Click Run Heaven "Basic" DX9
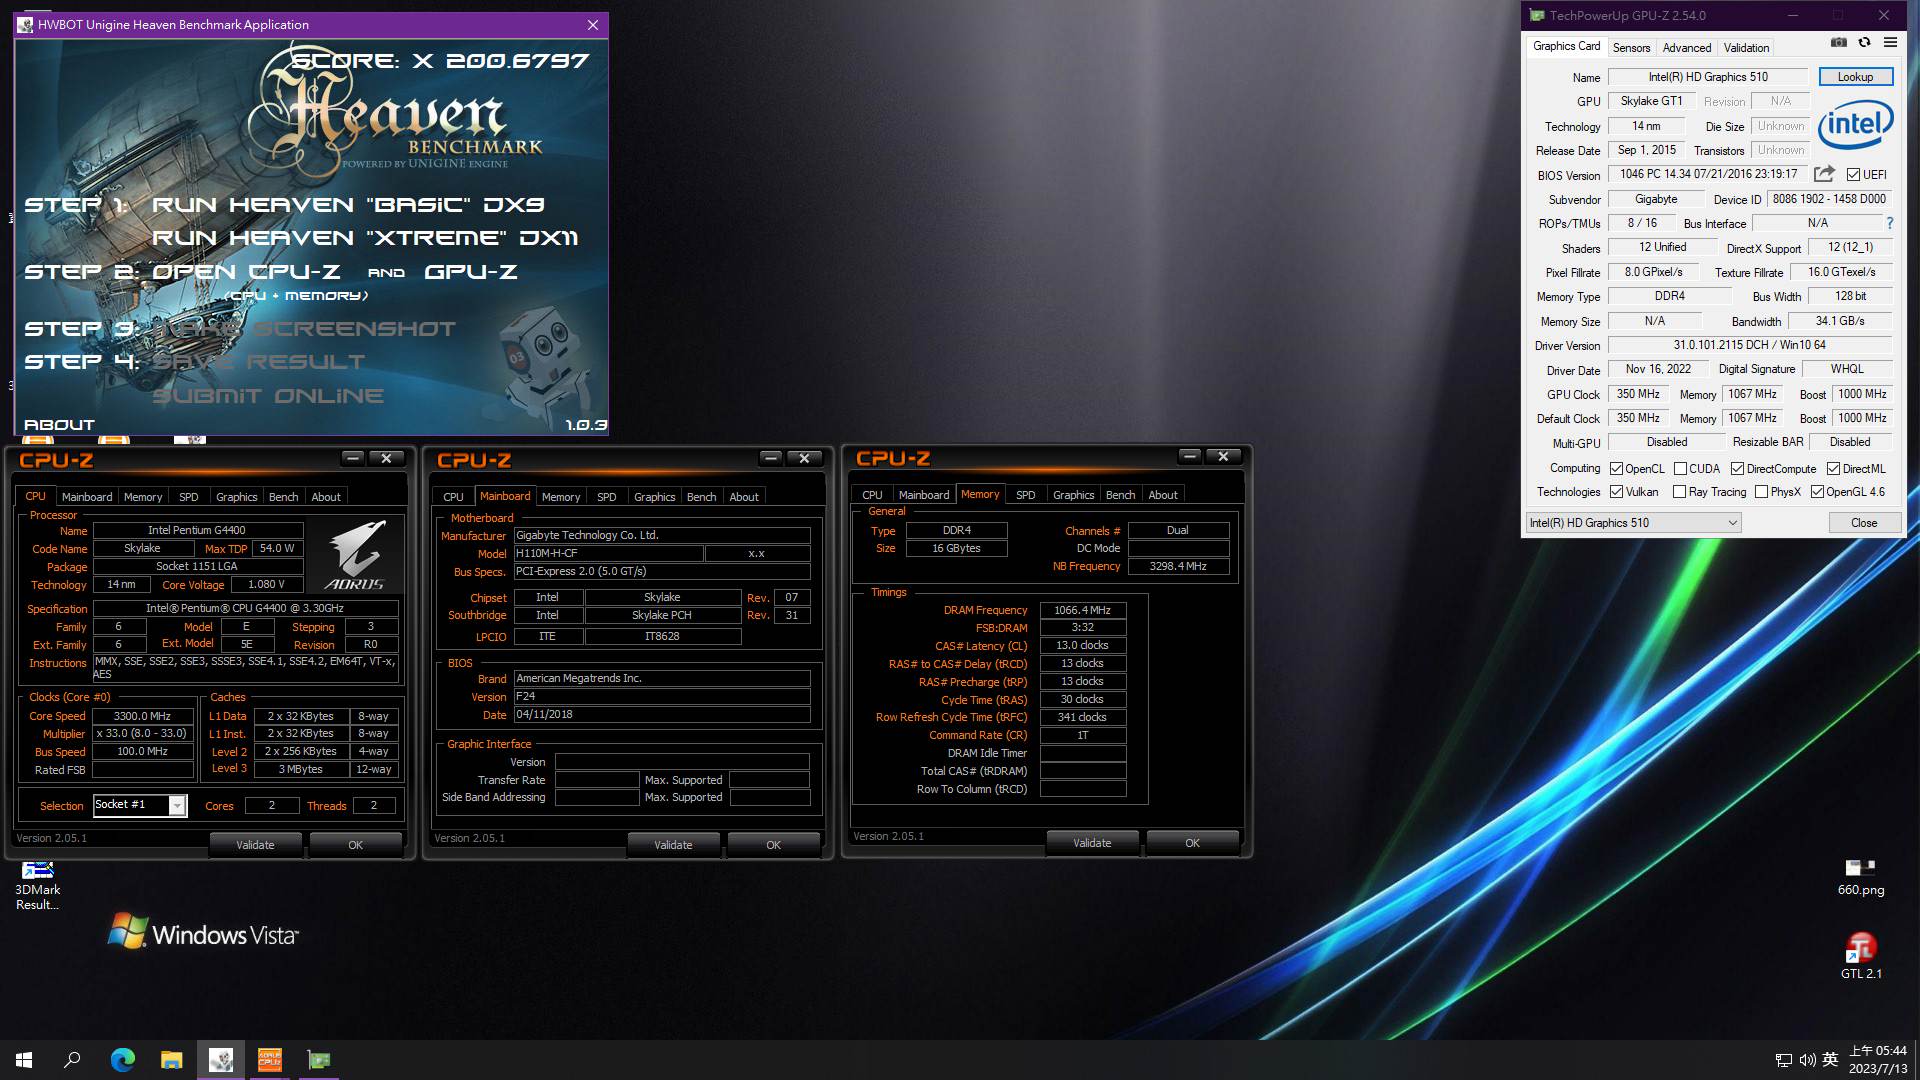 pyautogui.click(x=348, y=205)
